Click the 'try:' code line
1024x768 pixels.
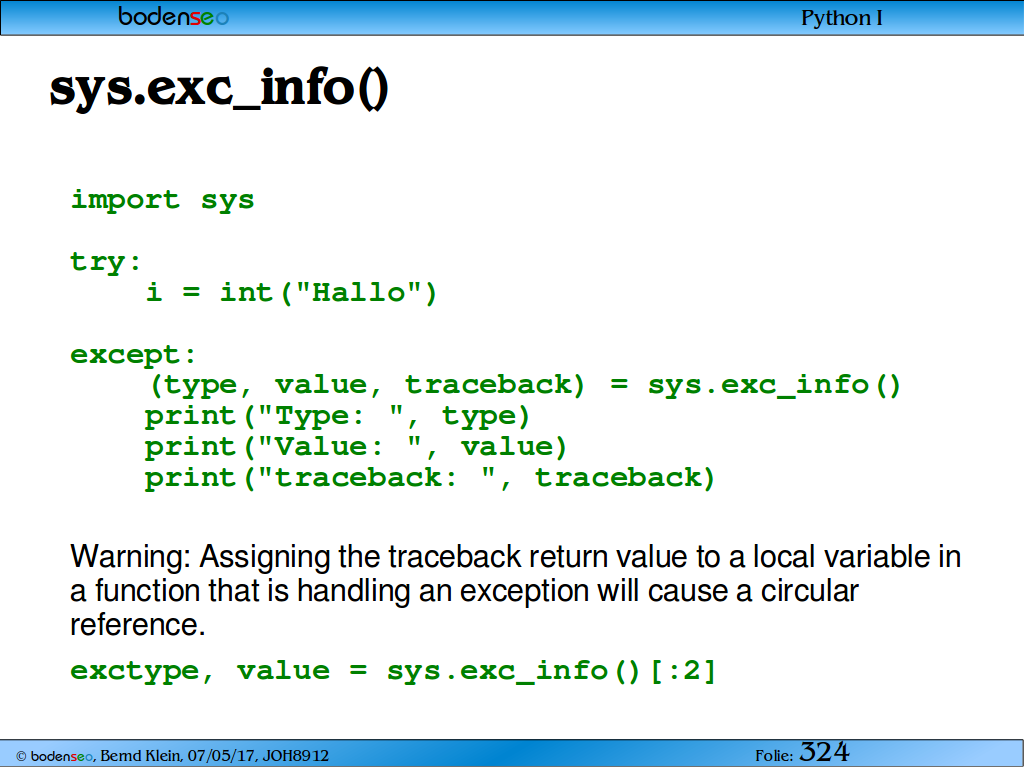pyautogui.click(x=106, y=262)
